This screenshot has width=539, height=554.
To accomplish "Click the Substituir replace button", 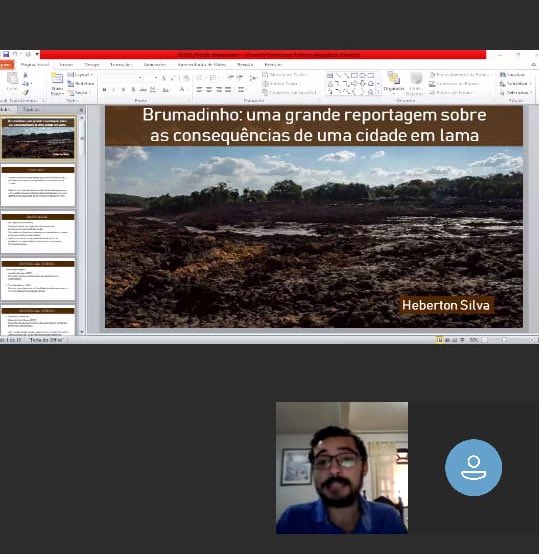I will [x=516, y=84].
